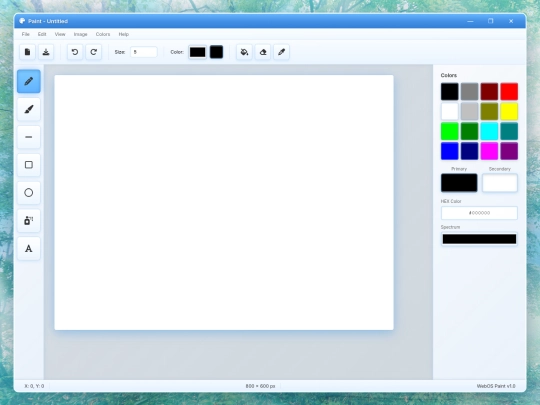Viewport: 540px width, 405px height.
Task: Pick the purple swatch
Action: (x=509, y=151)
